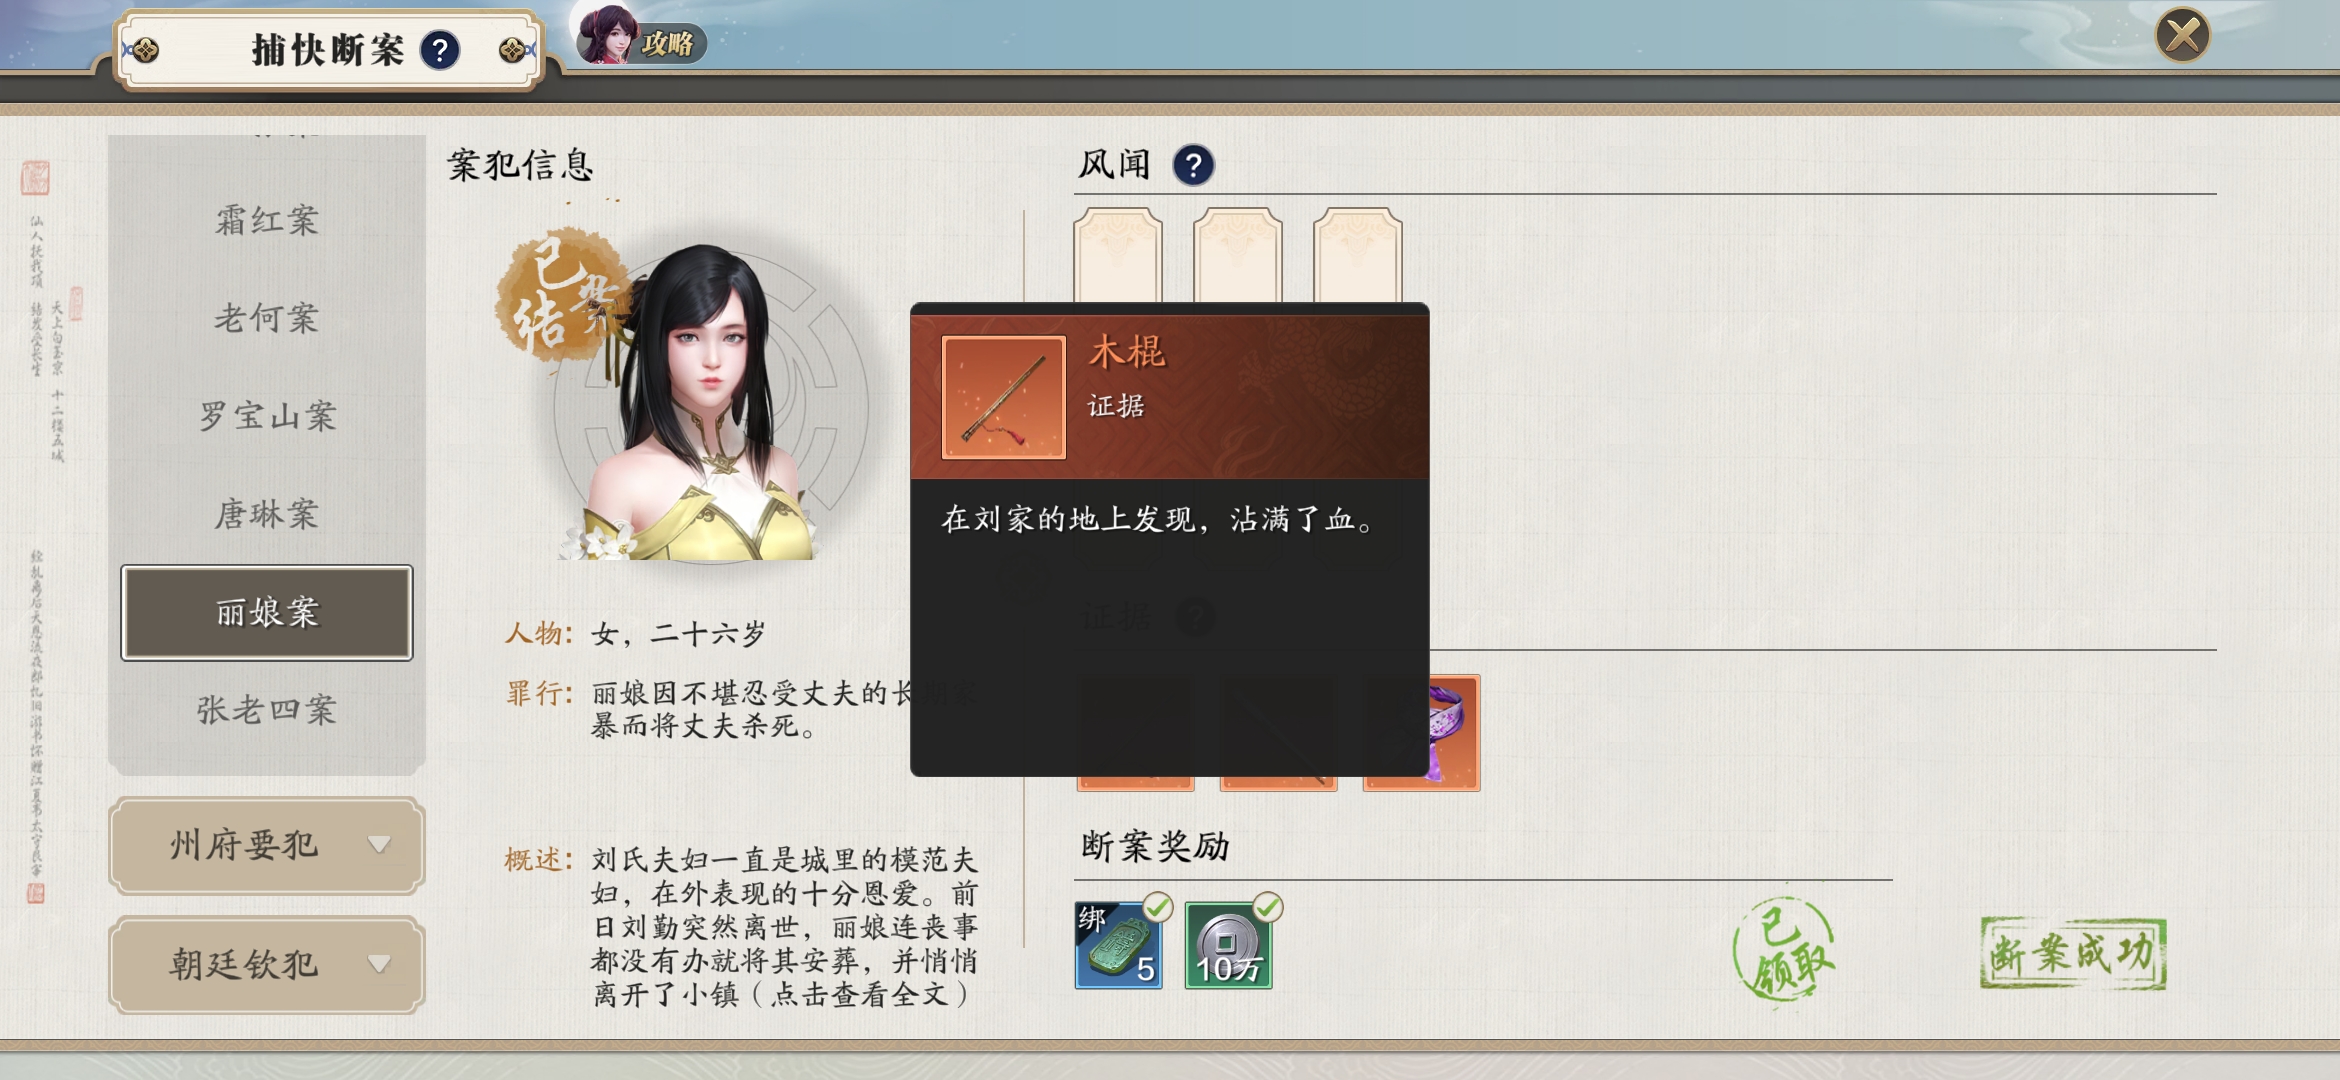The height and width of the screenshot is (1080, 2340).
Task: Open the 老何案 case entry
Action: [267, 318]
